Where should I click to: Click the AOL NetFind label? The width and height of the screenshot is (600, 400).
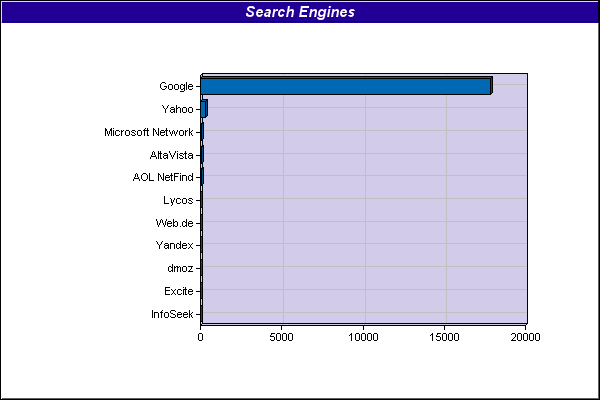click(163, 178)
